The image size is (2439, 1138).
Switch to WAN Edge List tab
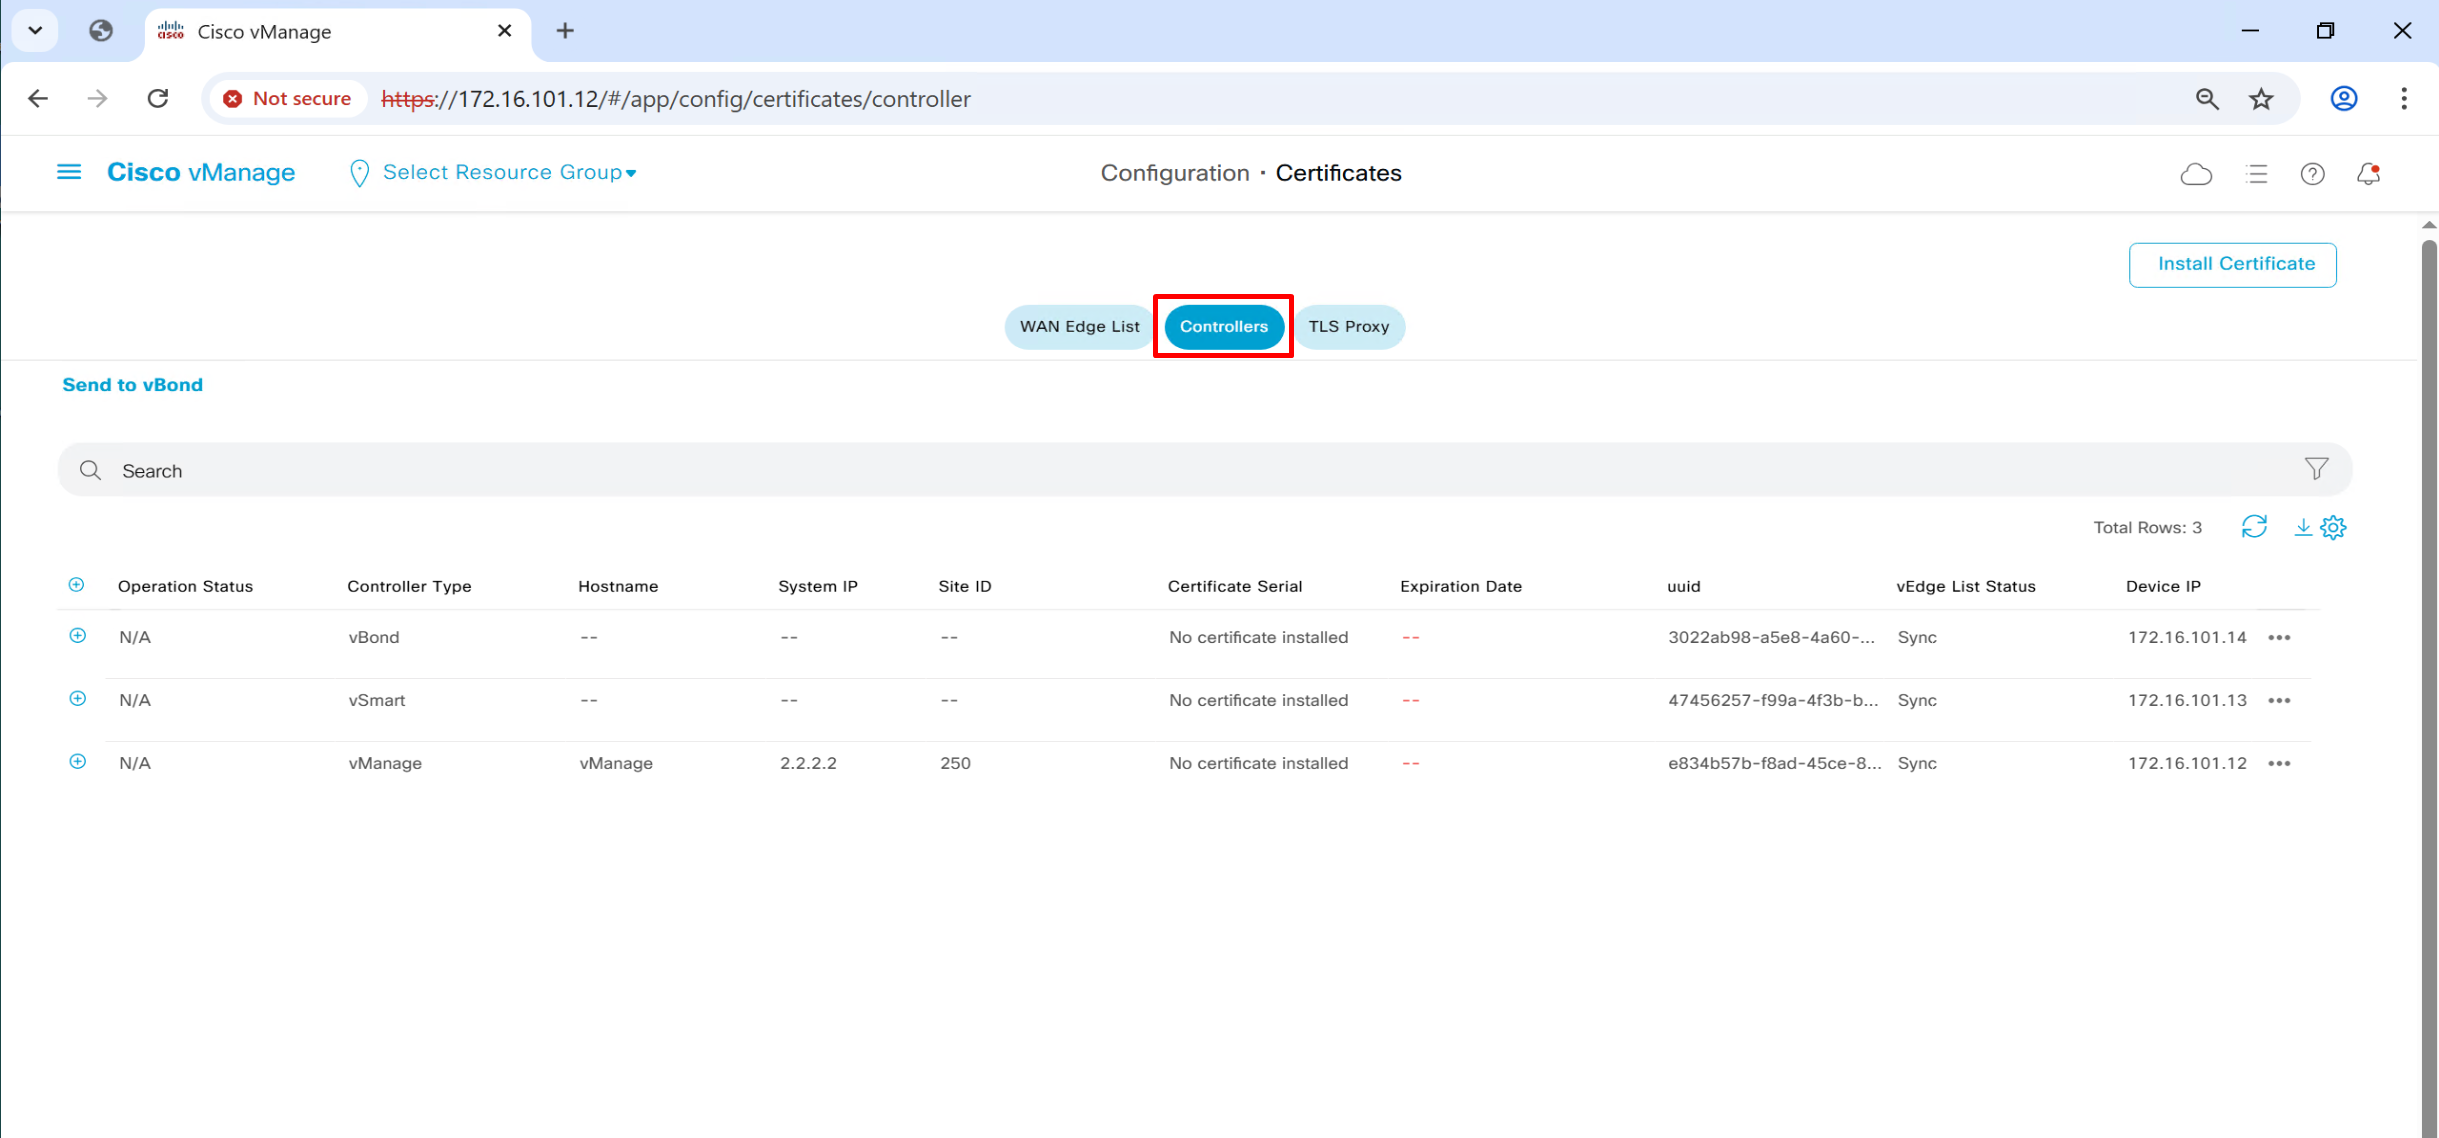pyautogui.click(x=1079, y=327)
